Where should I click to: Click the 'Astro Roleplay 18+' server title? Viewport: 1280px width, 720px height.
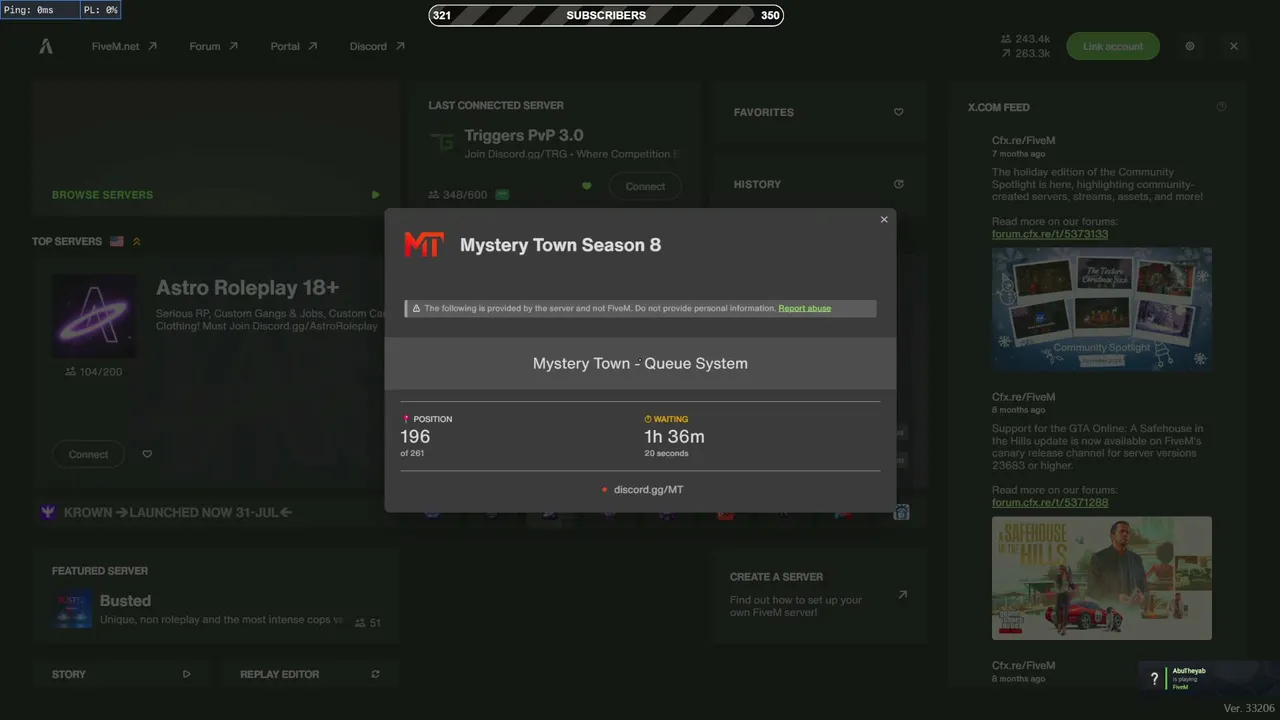pos(248,288)
